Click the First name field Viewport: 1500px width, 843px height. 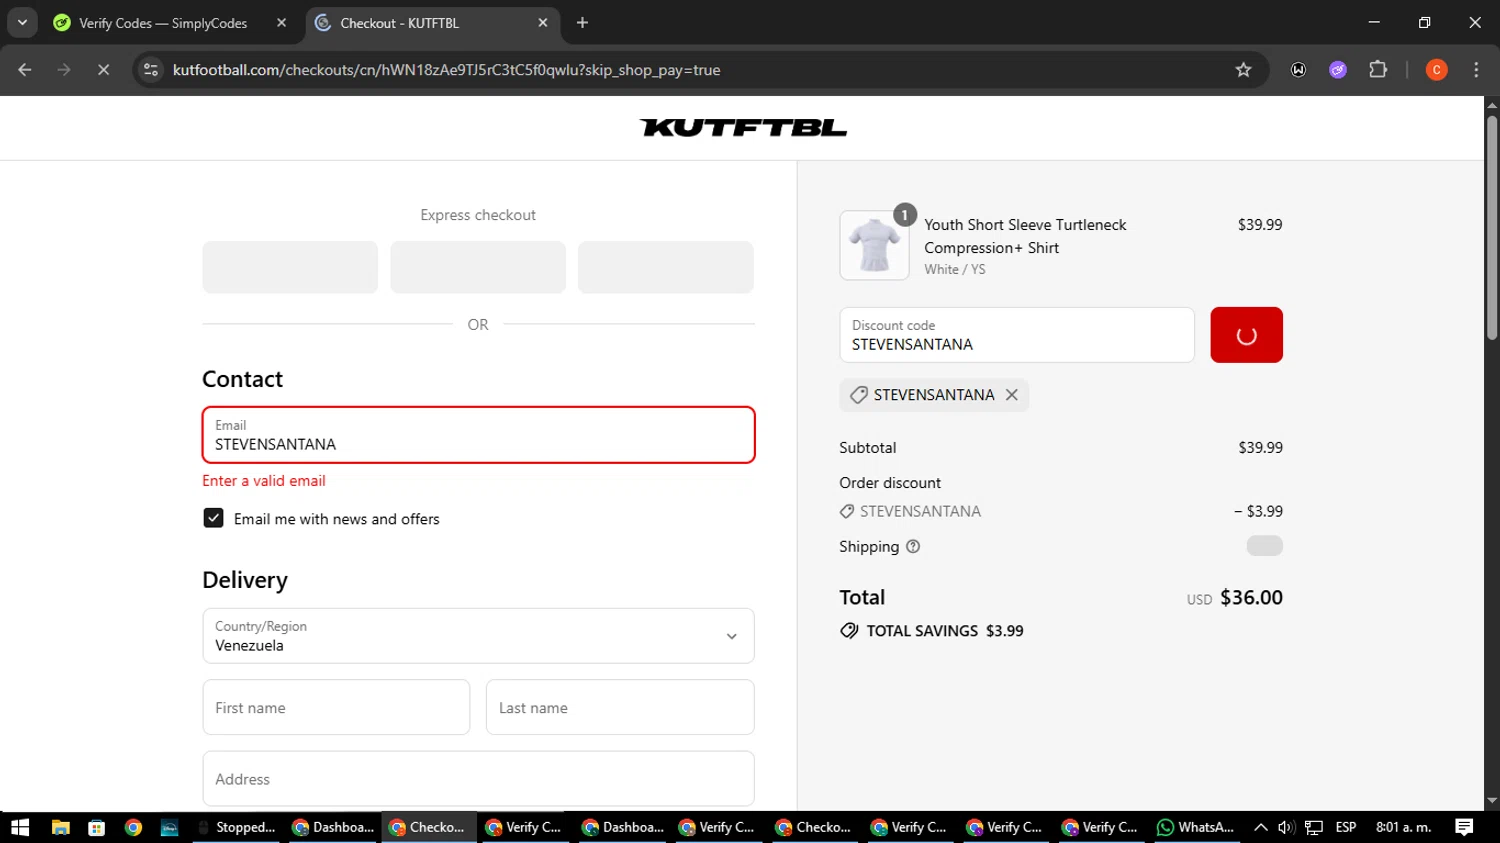pyautogui.click(x=336, y=707)
